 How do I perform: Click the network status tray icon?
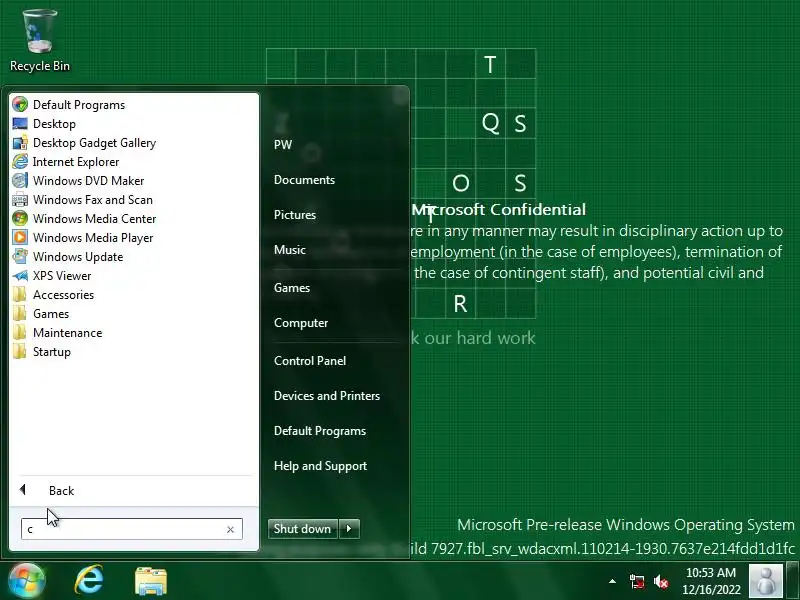click(x=637, y=581)
